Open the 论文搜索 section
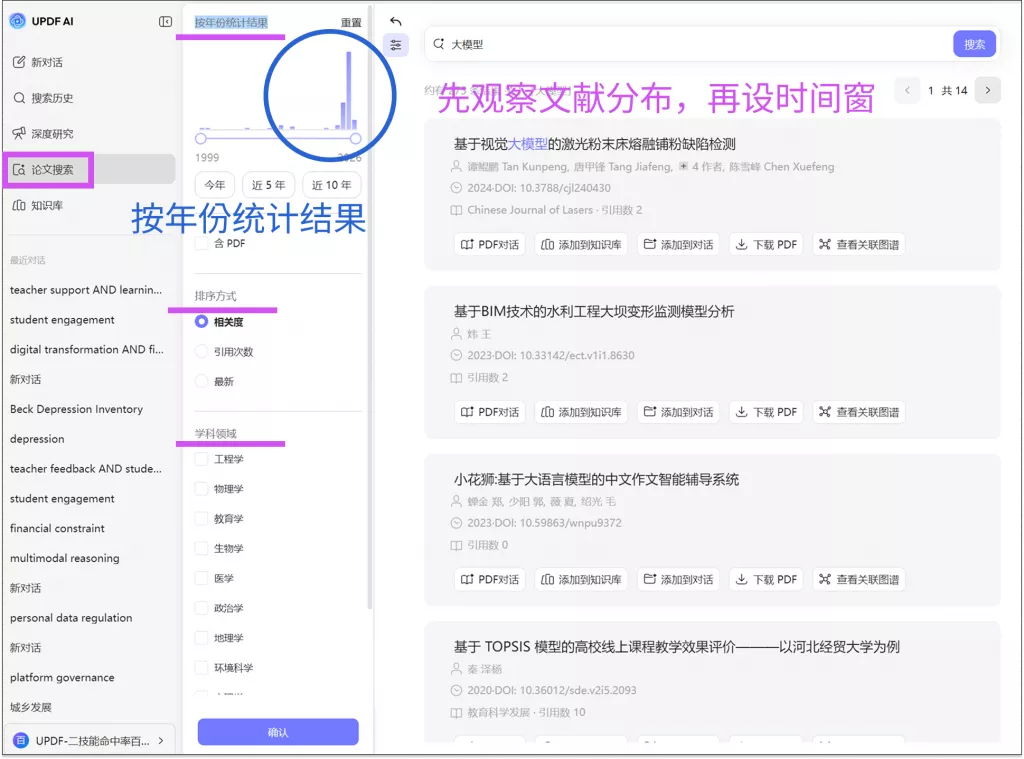Viewport: 1024px width, 759px height. click(x=62, y=170)
